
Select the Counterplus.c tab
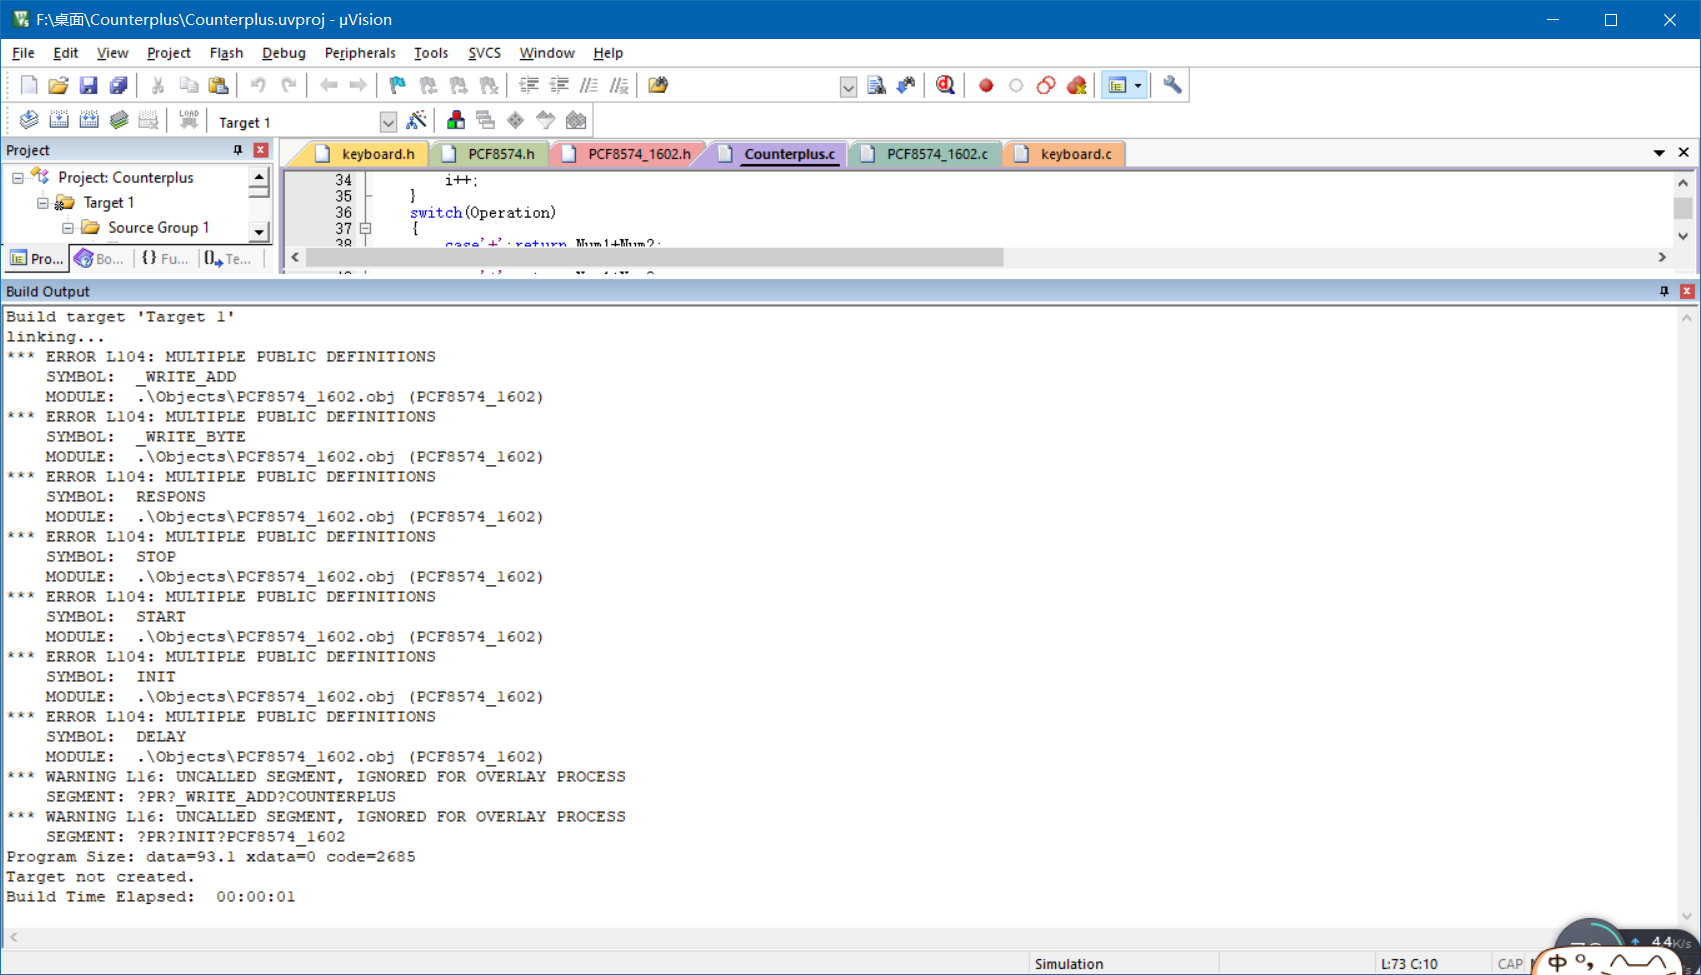point(778,154)
